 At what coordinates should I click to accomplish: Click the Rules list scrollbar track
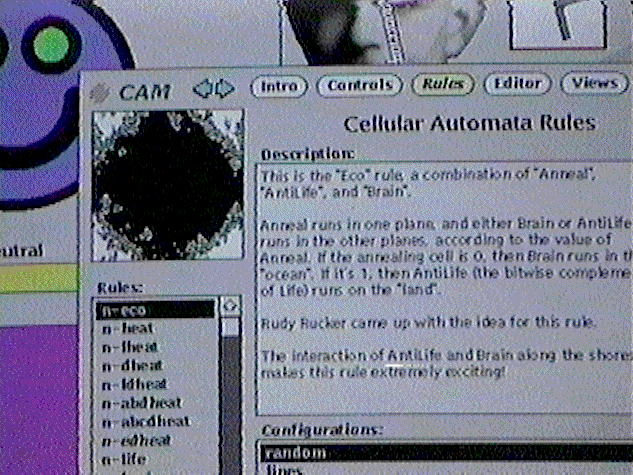click(231, 404)
